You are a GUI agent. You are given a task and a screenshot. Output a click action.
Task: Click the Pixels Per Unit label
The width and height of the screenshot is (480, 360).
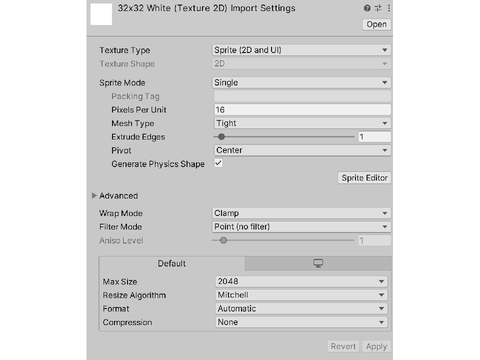pos(139,110)
